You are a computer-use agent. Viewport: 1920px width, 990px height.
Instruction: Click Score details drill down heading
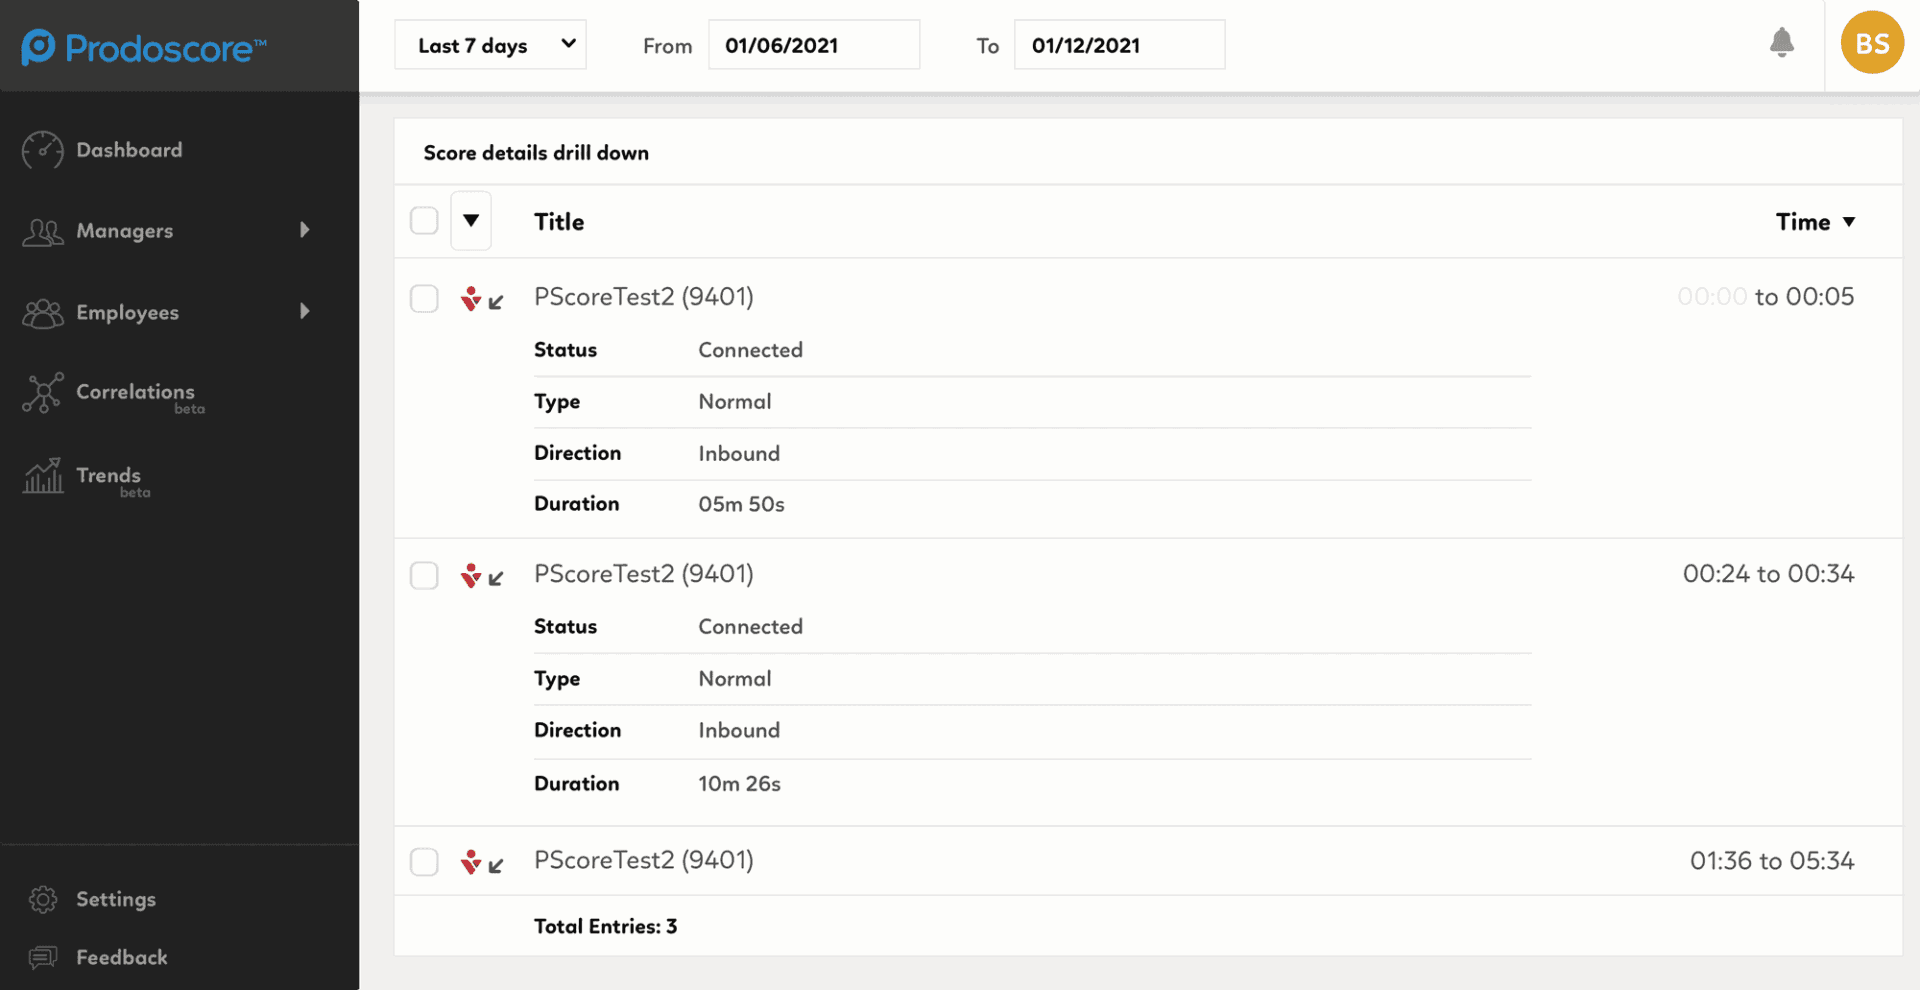536,153
